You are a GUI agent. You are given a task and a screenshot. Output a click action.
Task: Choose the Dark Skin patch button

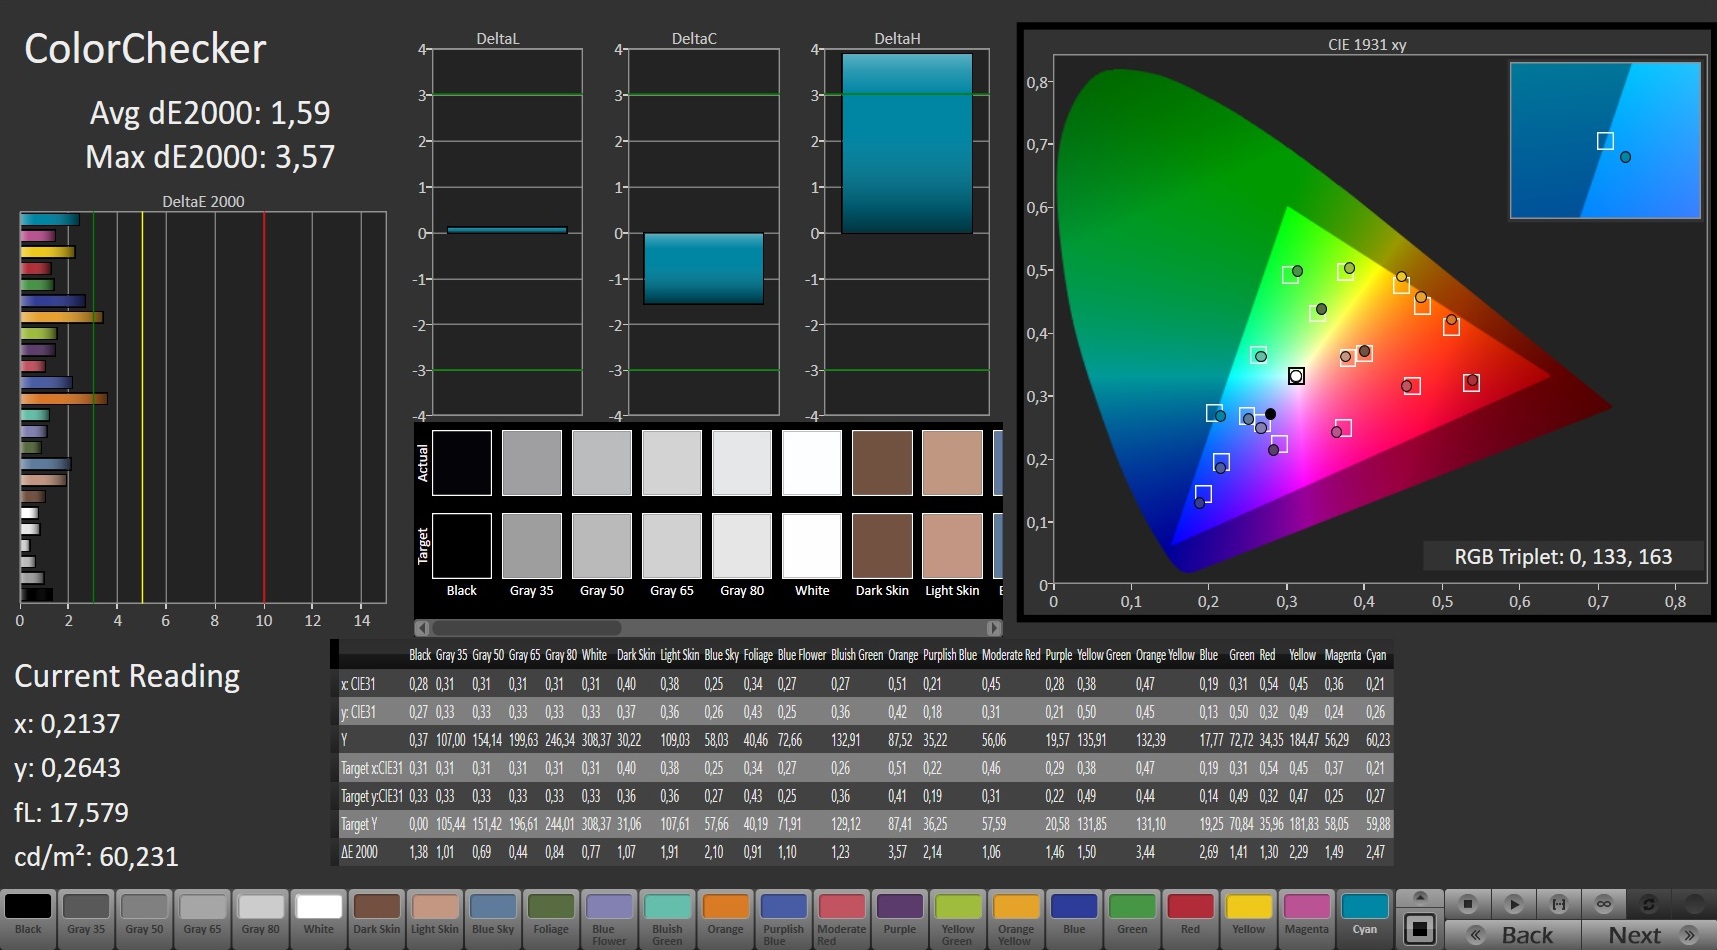(377, 916)
